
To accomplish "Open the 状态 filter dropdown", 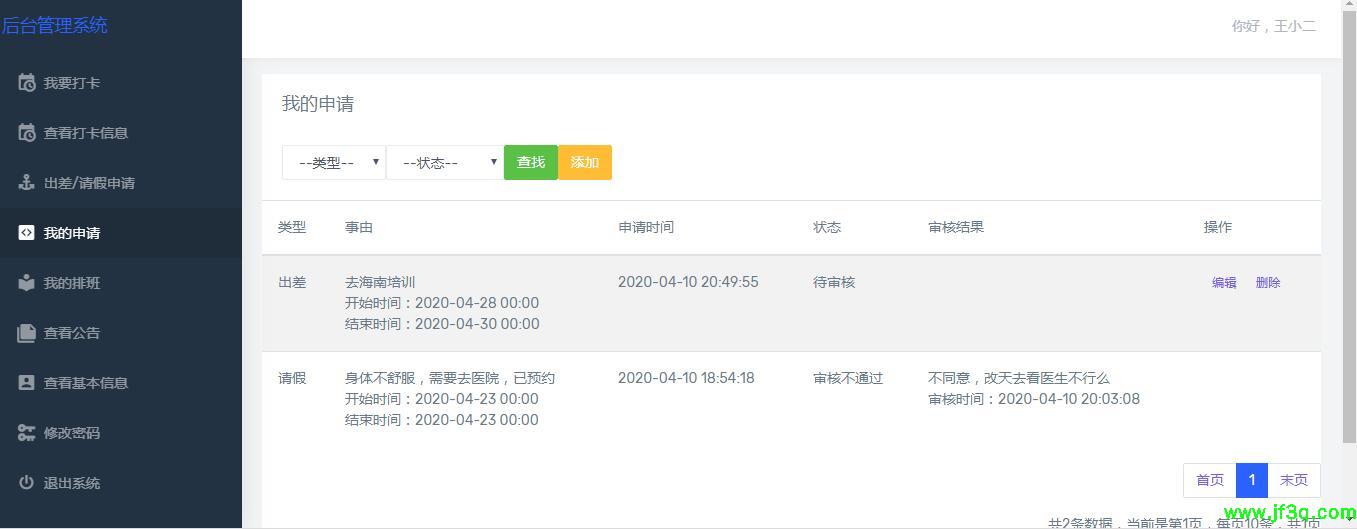I will pyautogui.click(x=444, y=162).
